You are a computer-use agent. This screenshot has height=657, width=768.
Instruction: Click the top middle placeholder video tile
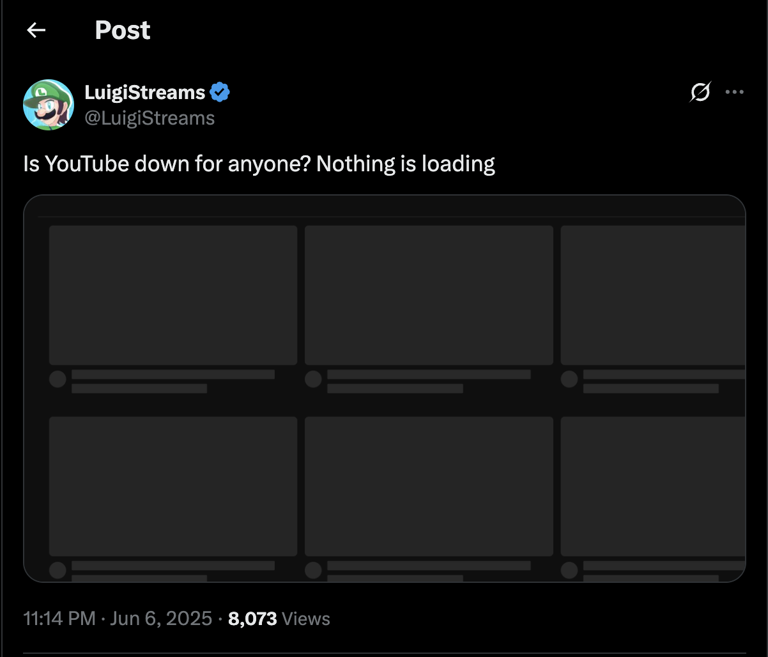429,295
